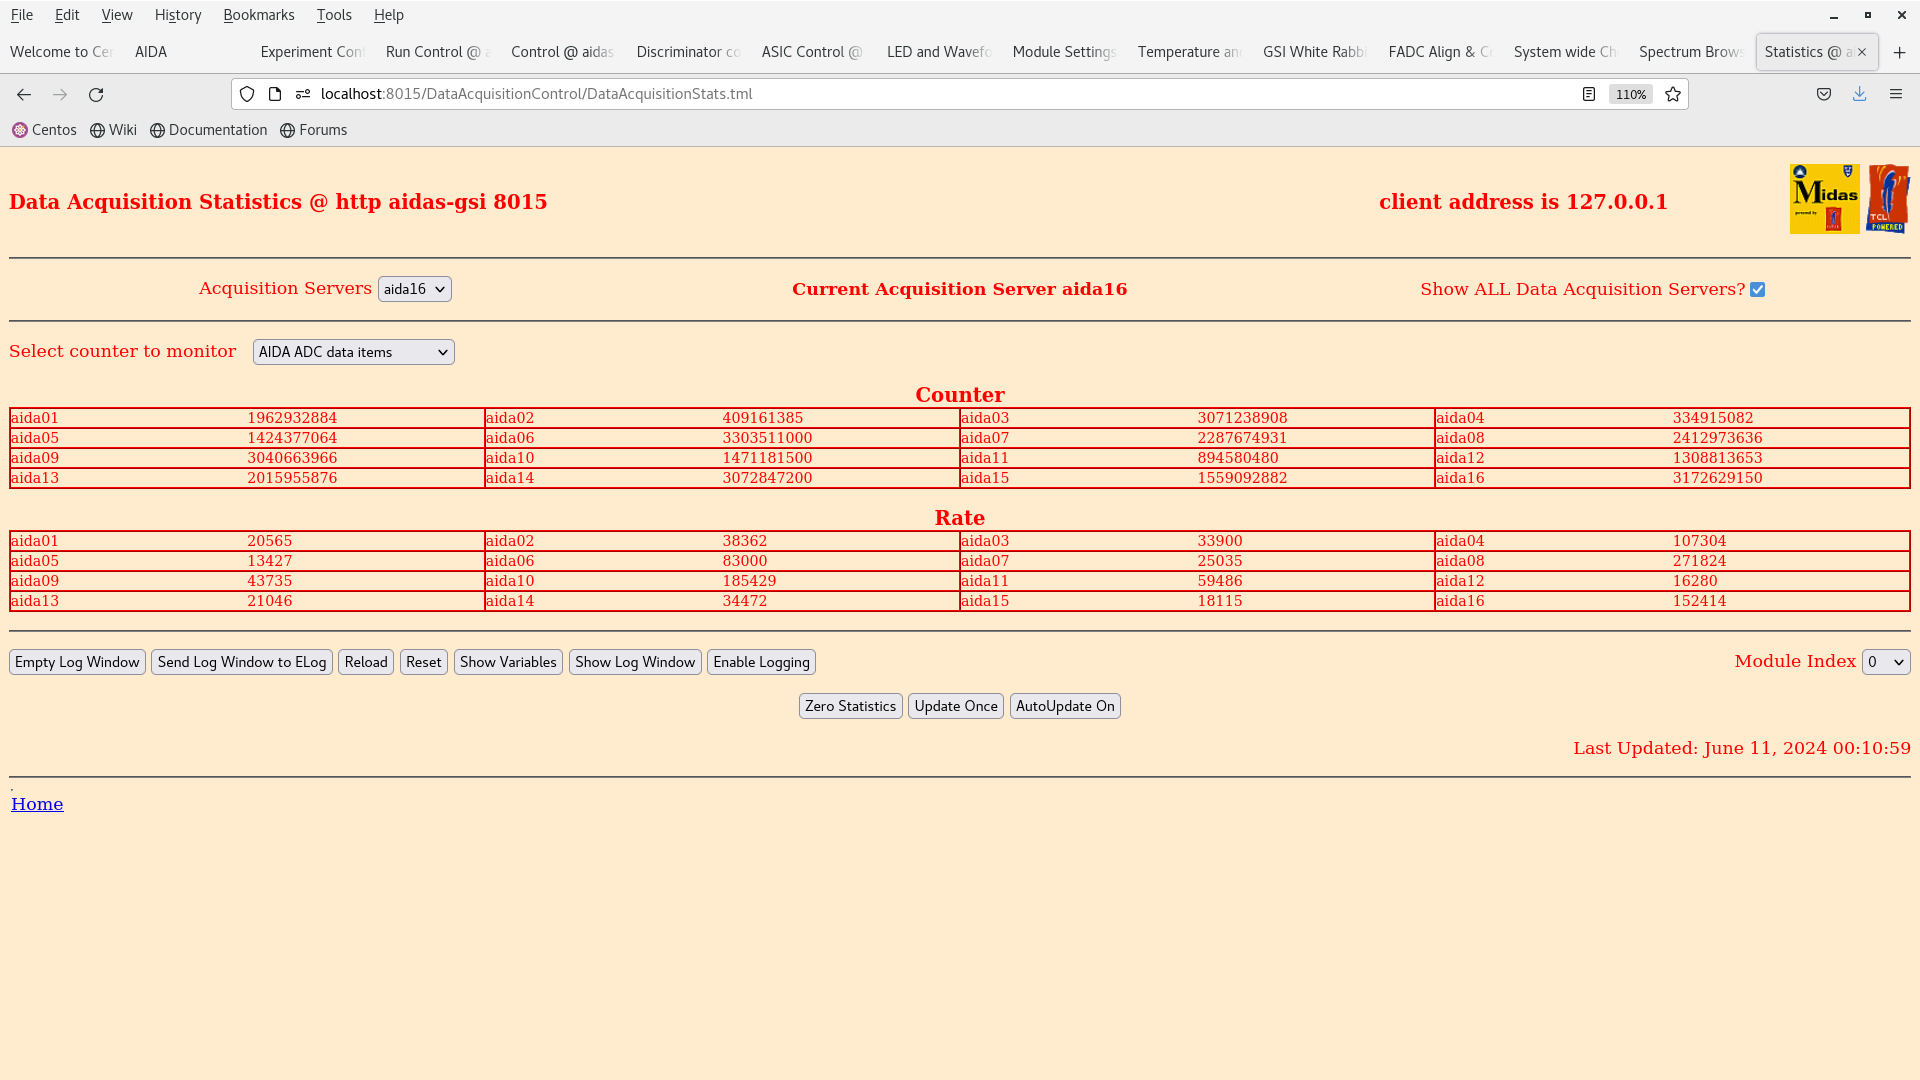Expand the AIDA ADC data items dropdown
Screen dimensions: 1920x1080
tap(353, 352)
